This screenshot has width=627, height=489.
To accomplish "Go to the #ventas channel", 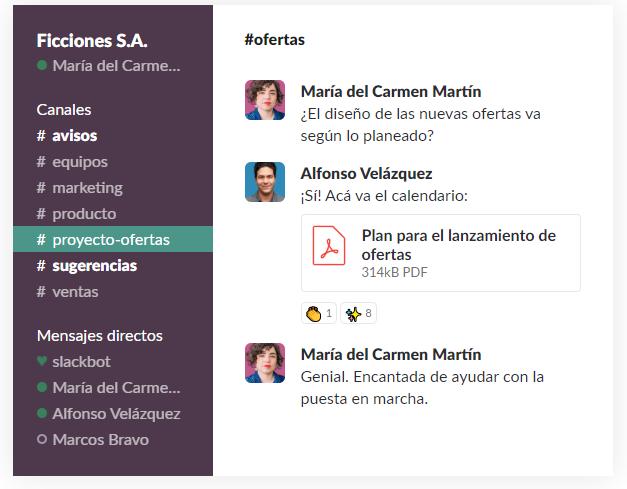I will 75,291.
